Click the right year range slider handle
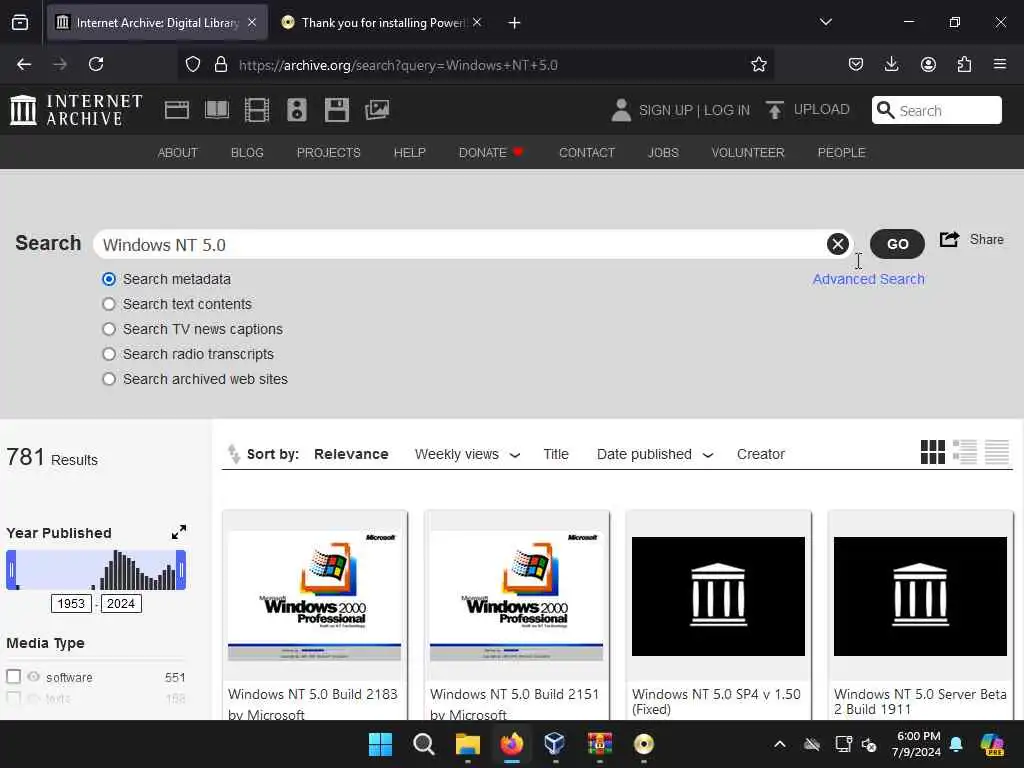This screenshot has width=1024, height=768. [x=181, y=569]
